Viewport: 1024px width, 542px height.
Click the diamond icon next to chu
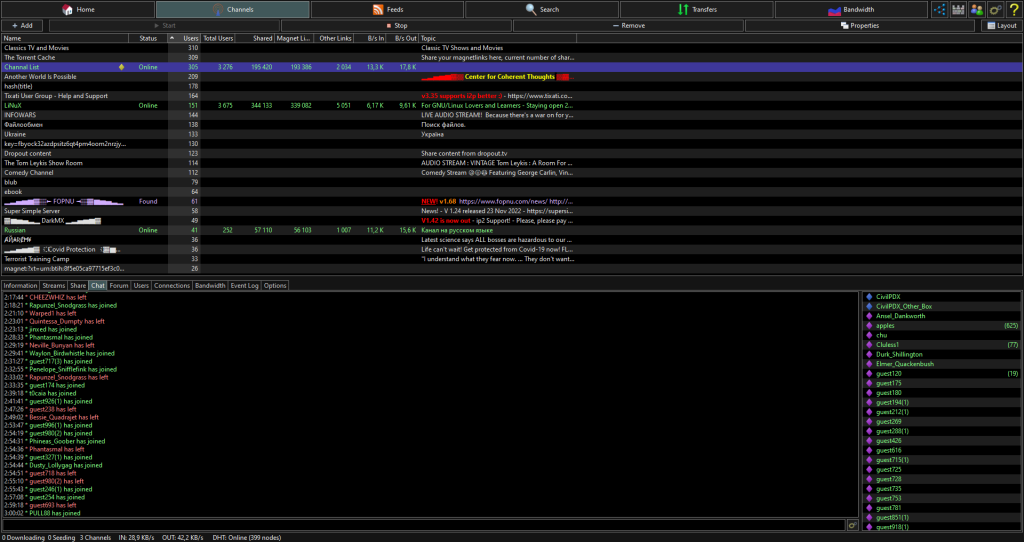(x=869, y=336)
